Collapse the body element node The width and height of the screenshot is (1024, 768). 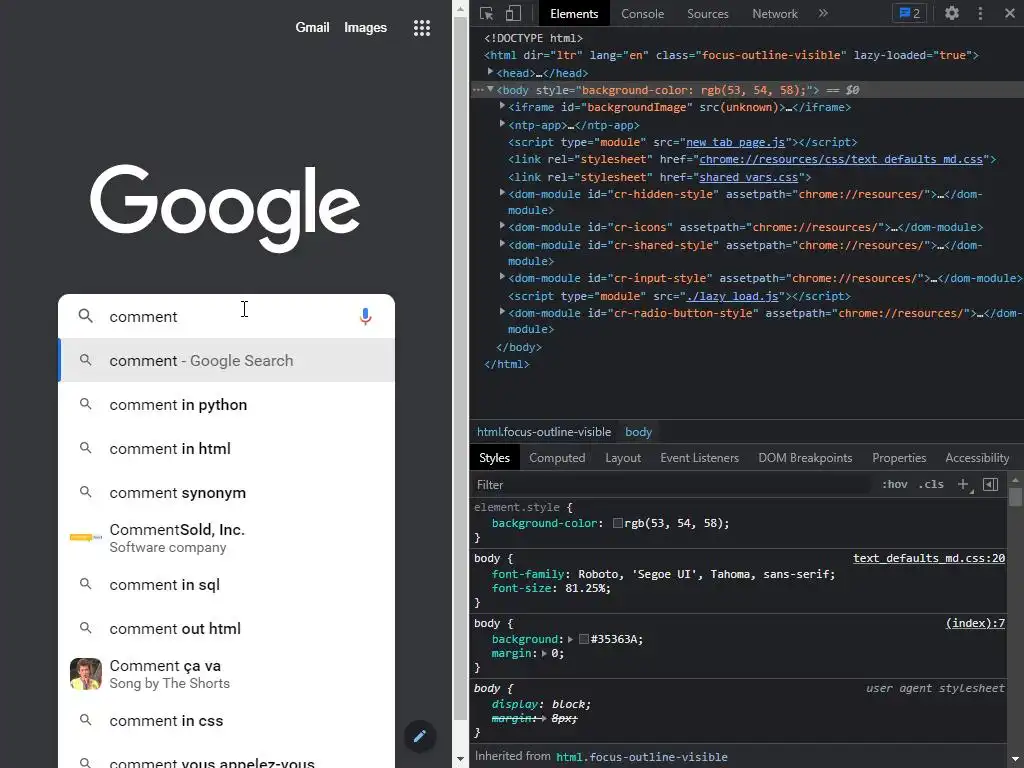(x=490, y=89)
